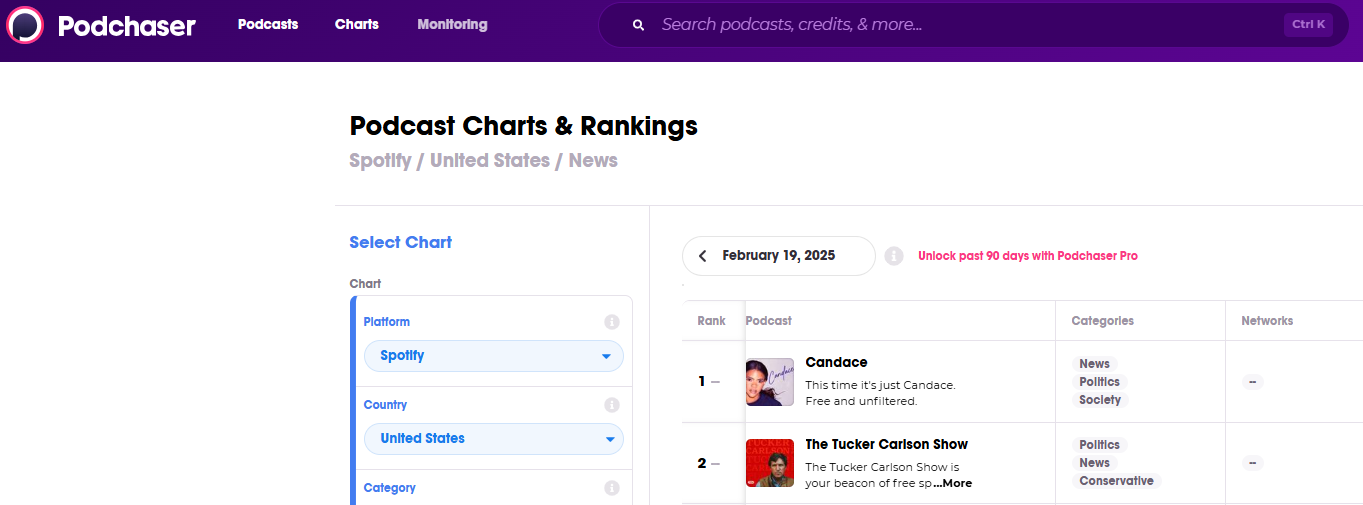Click the search magnifier icon
Image resolution: width=1363 pixels, height=505 pixels.
tap(638, 25)
